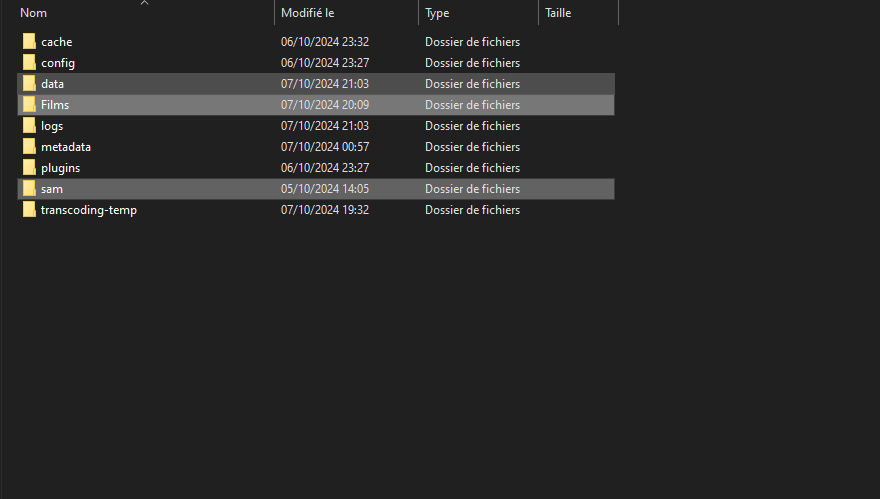
Task: Click date 05/10/2024 14:05 of sam
Action: 325,189
